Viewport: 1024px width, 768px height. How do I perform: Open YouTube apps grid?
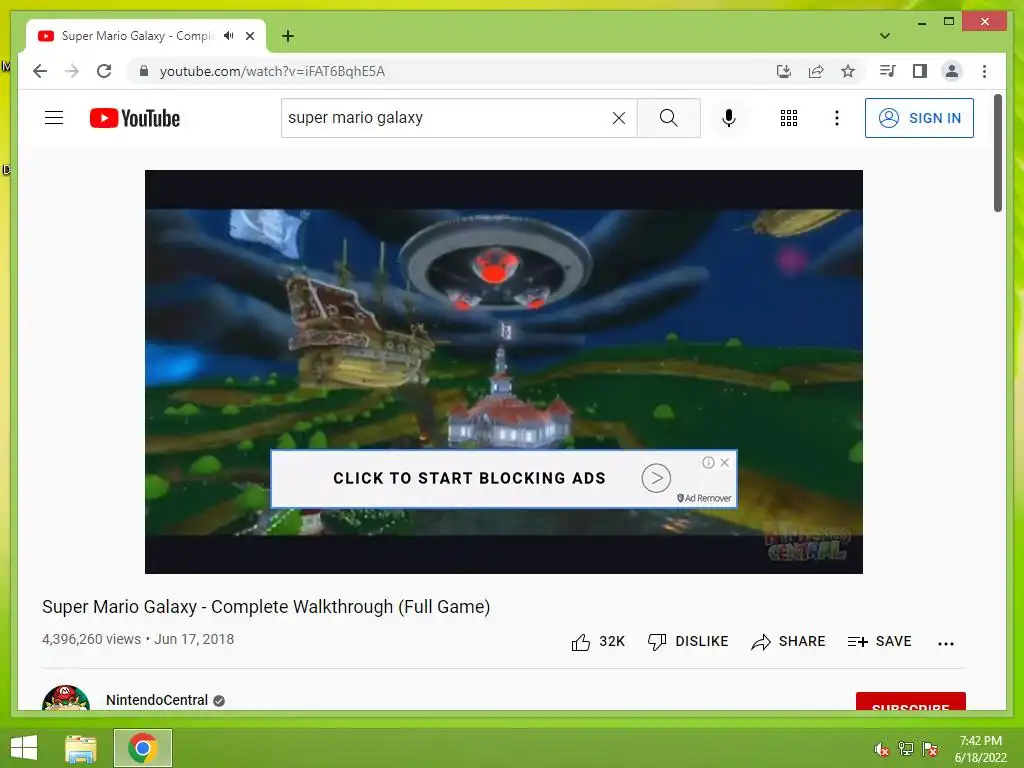point(788,118)
